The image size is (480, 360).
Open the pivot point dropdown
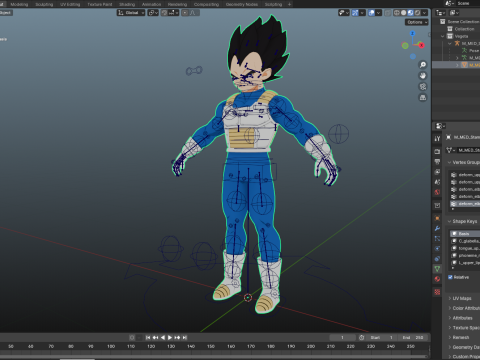pos(153,13)
